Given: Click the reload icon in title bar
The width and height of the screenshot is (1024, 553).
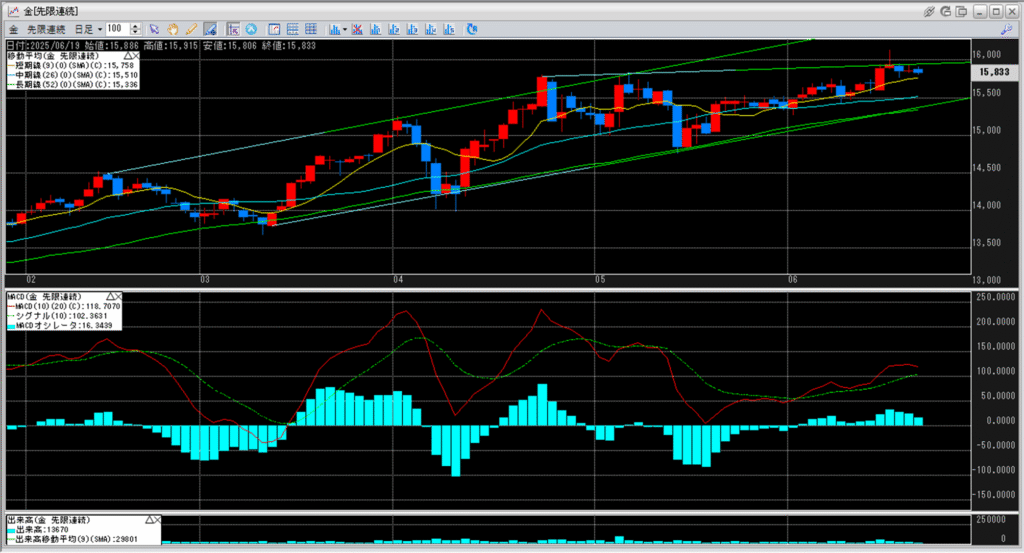Looking at the screenshot, I should (945, 11).
